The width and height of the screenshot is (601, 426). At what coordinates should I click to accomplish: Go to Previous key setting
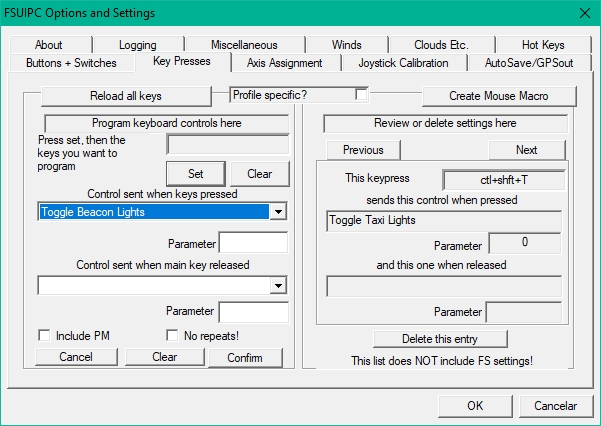pos(363,150)
